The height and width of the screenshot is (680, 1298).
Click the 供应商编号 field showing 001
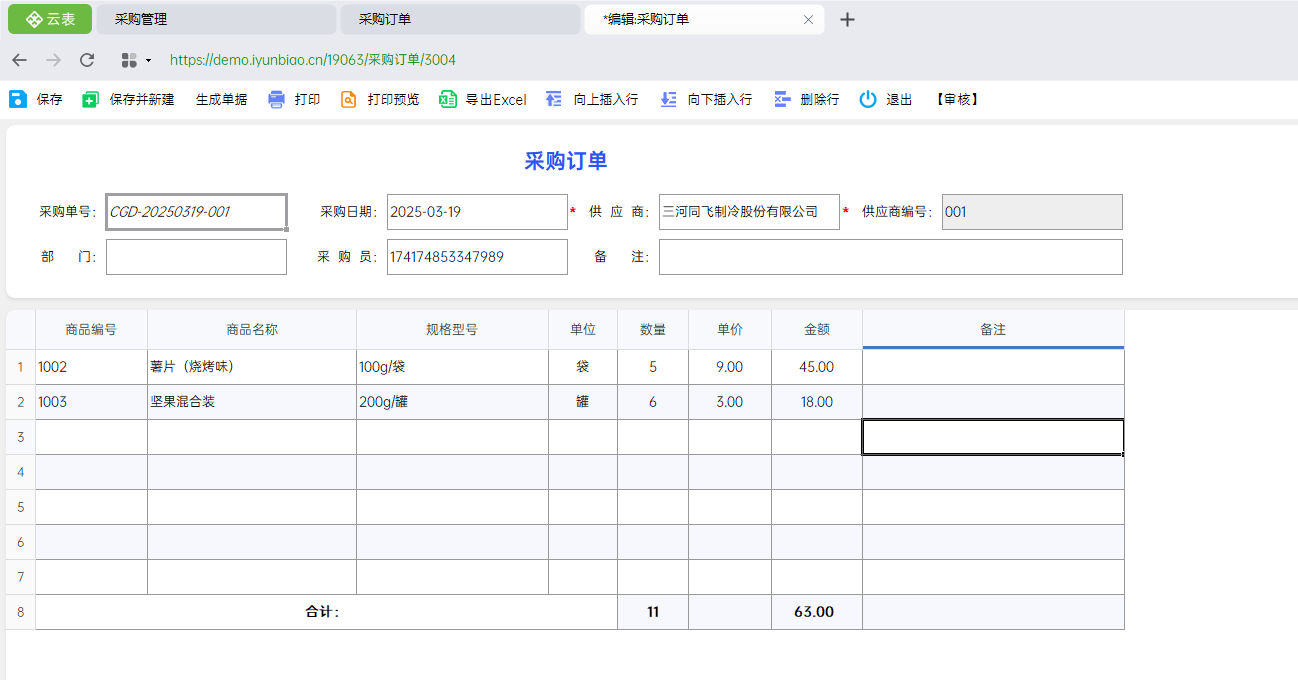coord(1032,212)
